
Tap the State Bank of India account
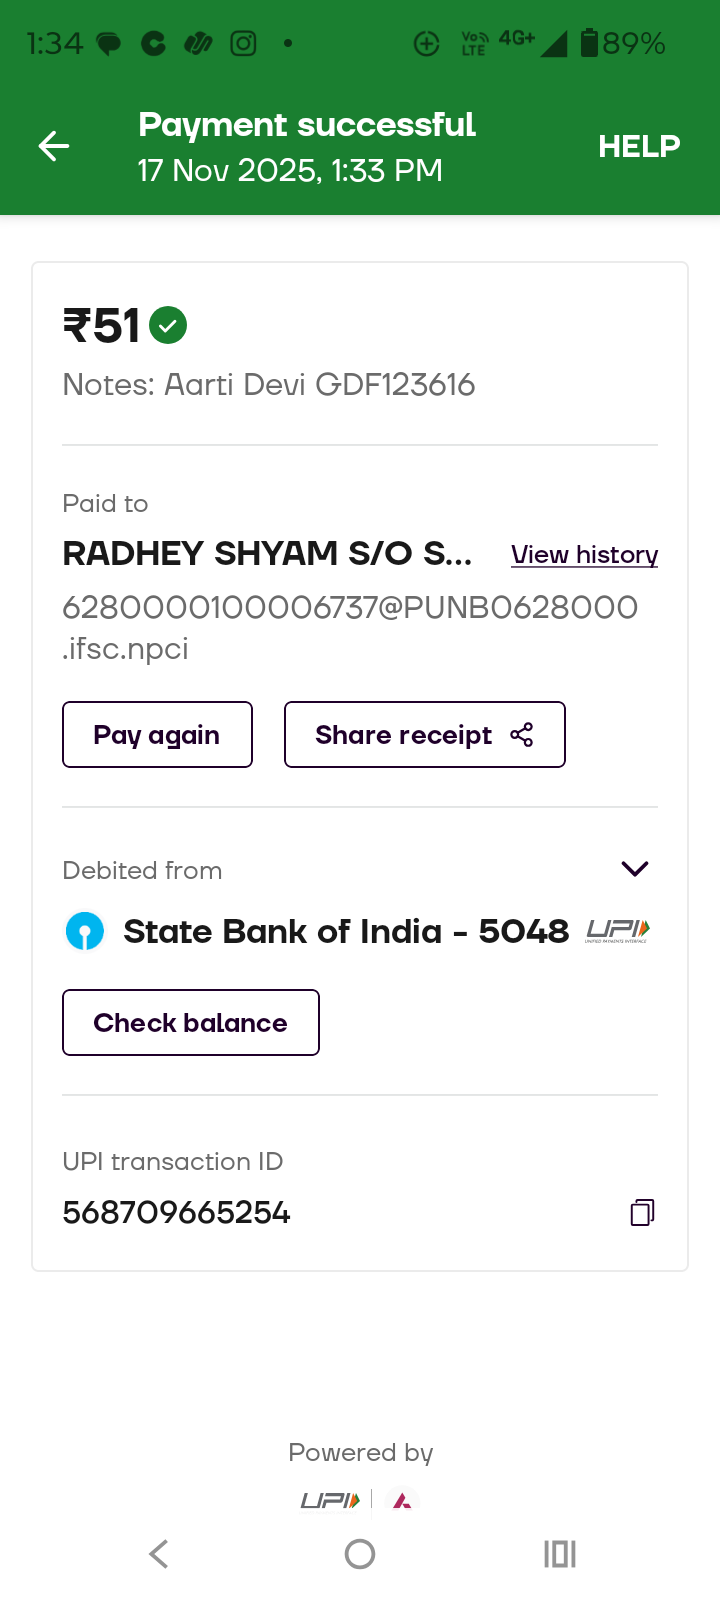(x=345, y=931)
